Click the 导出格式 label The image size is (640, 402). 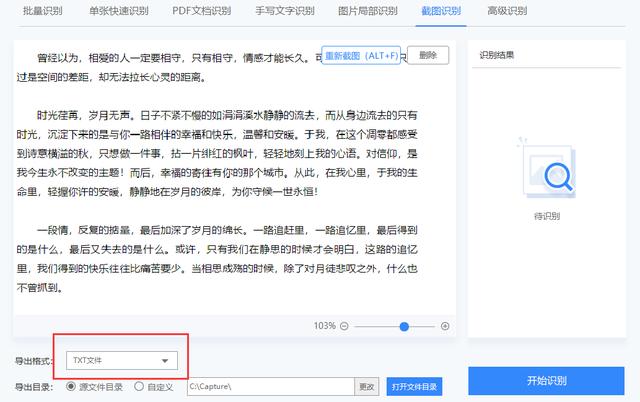point(34,361)
